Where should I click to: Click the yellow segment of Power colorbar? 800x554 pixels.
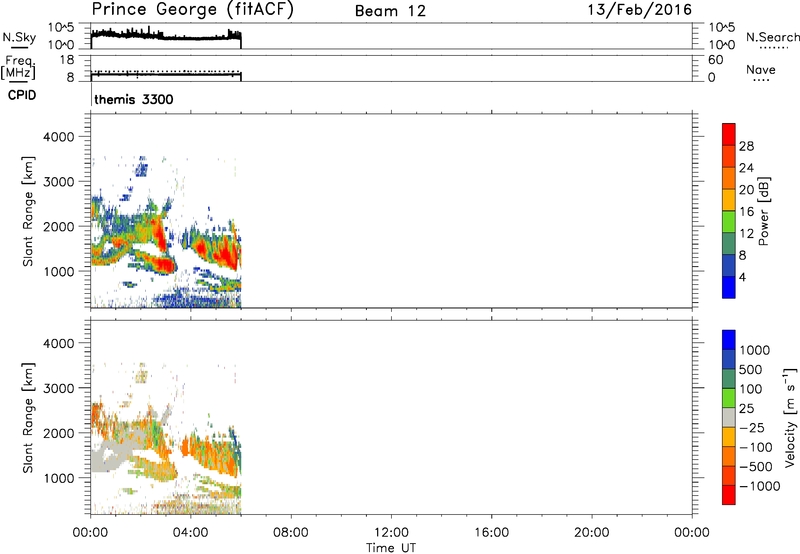(x=729, y=200)
